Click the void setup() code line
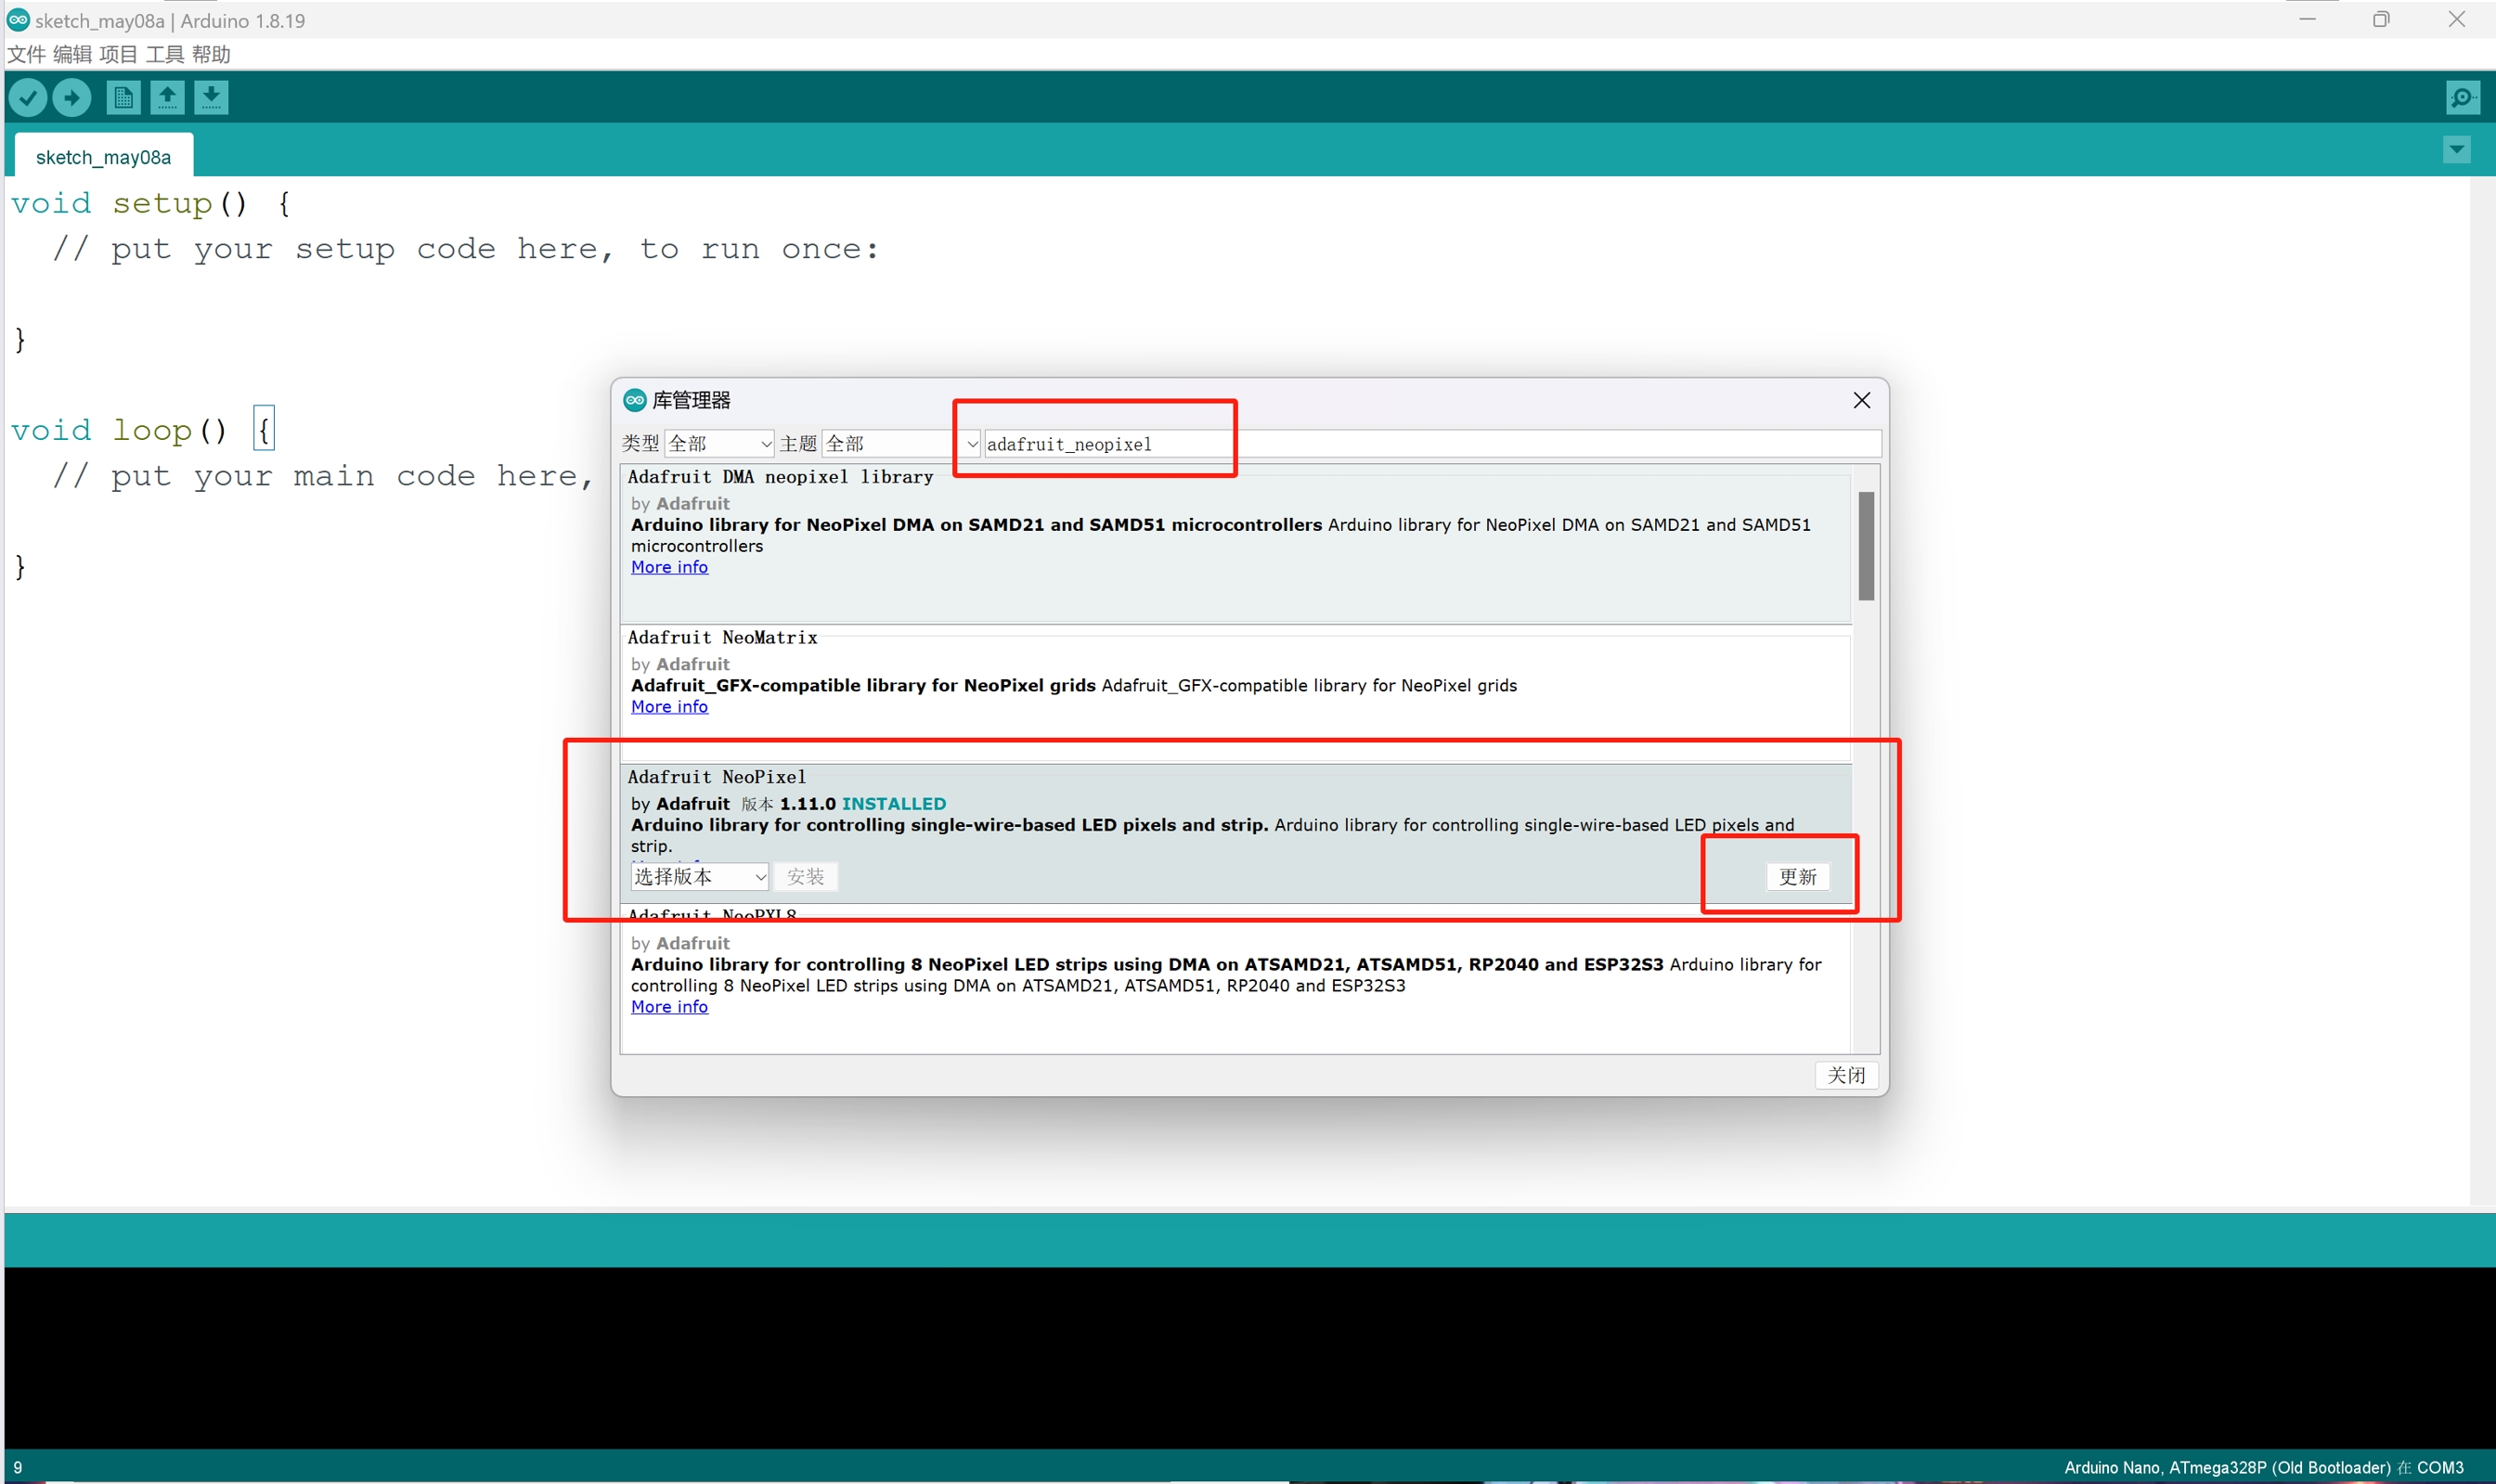The width and height of the screenshot is (2496, 1484). pyautogui.click(x=151, y=204)
